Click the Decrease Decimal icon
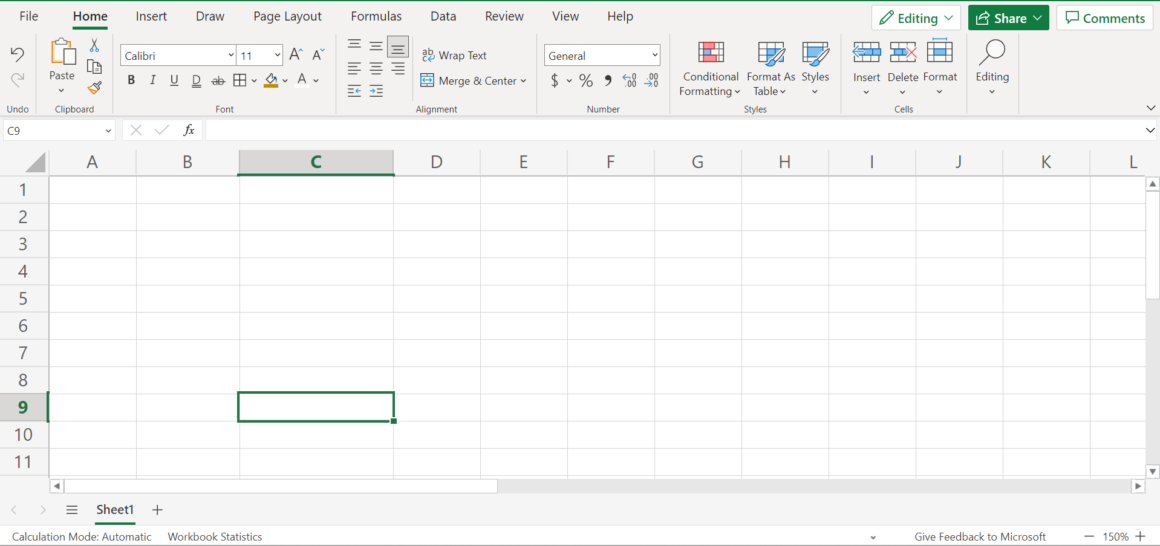 (651, 81)
